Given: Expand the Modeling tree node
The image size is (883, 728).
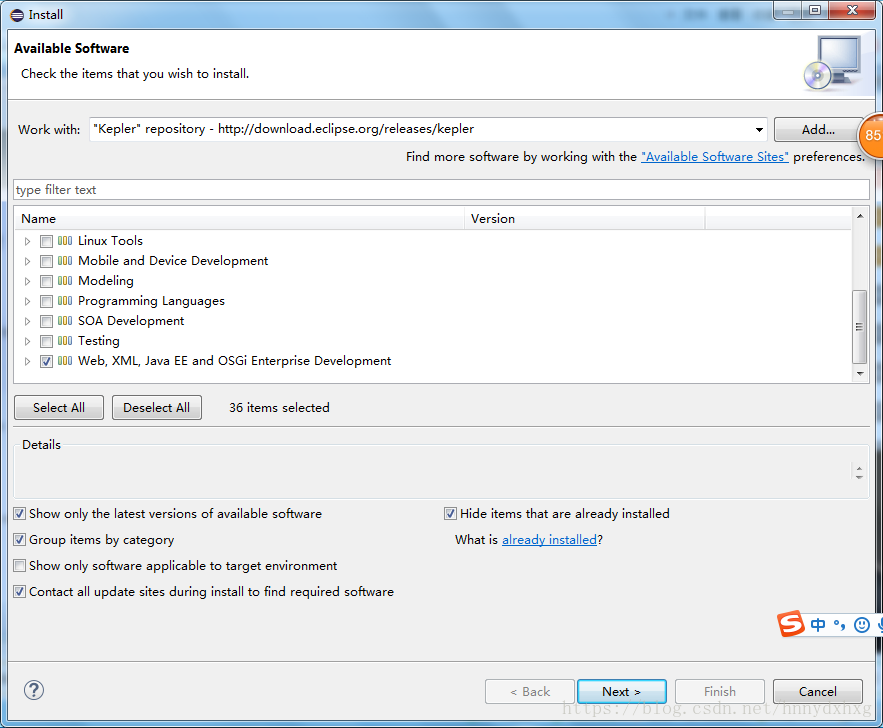Looking at the screenshot, I should 27,282.
